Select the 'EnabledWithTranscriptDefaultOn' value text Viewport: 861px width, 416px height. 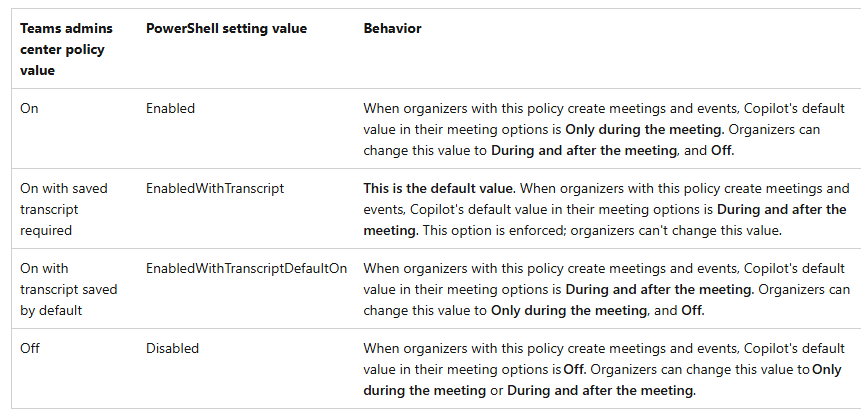(247, 269)
